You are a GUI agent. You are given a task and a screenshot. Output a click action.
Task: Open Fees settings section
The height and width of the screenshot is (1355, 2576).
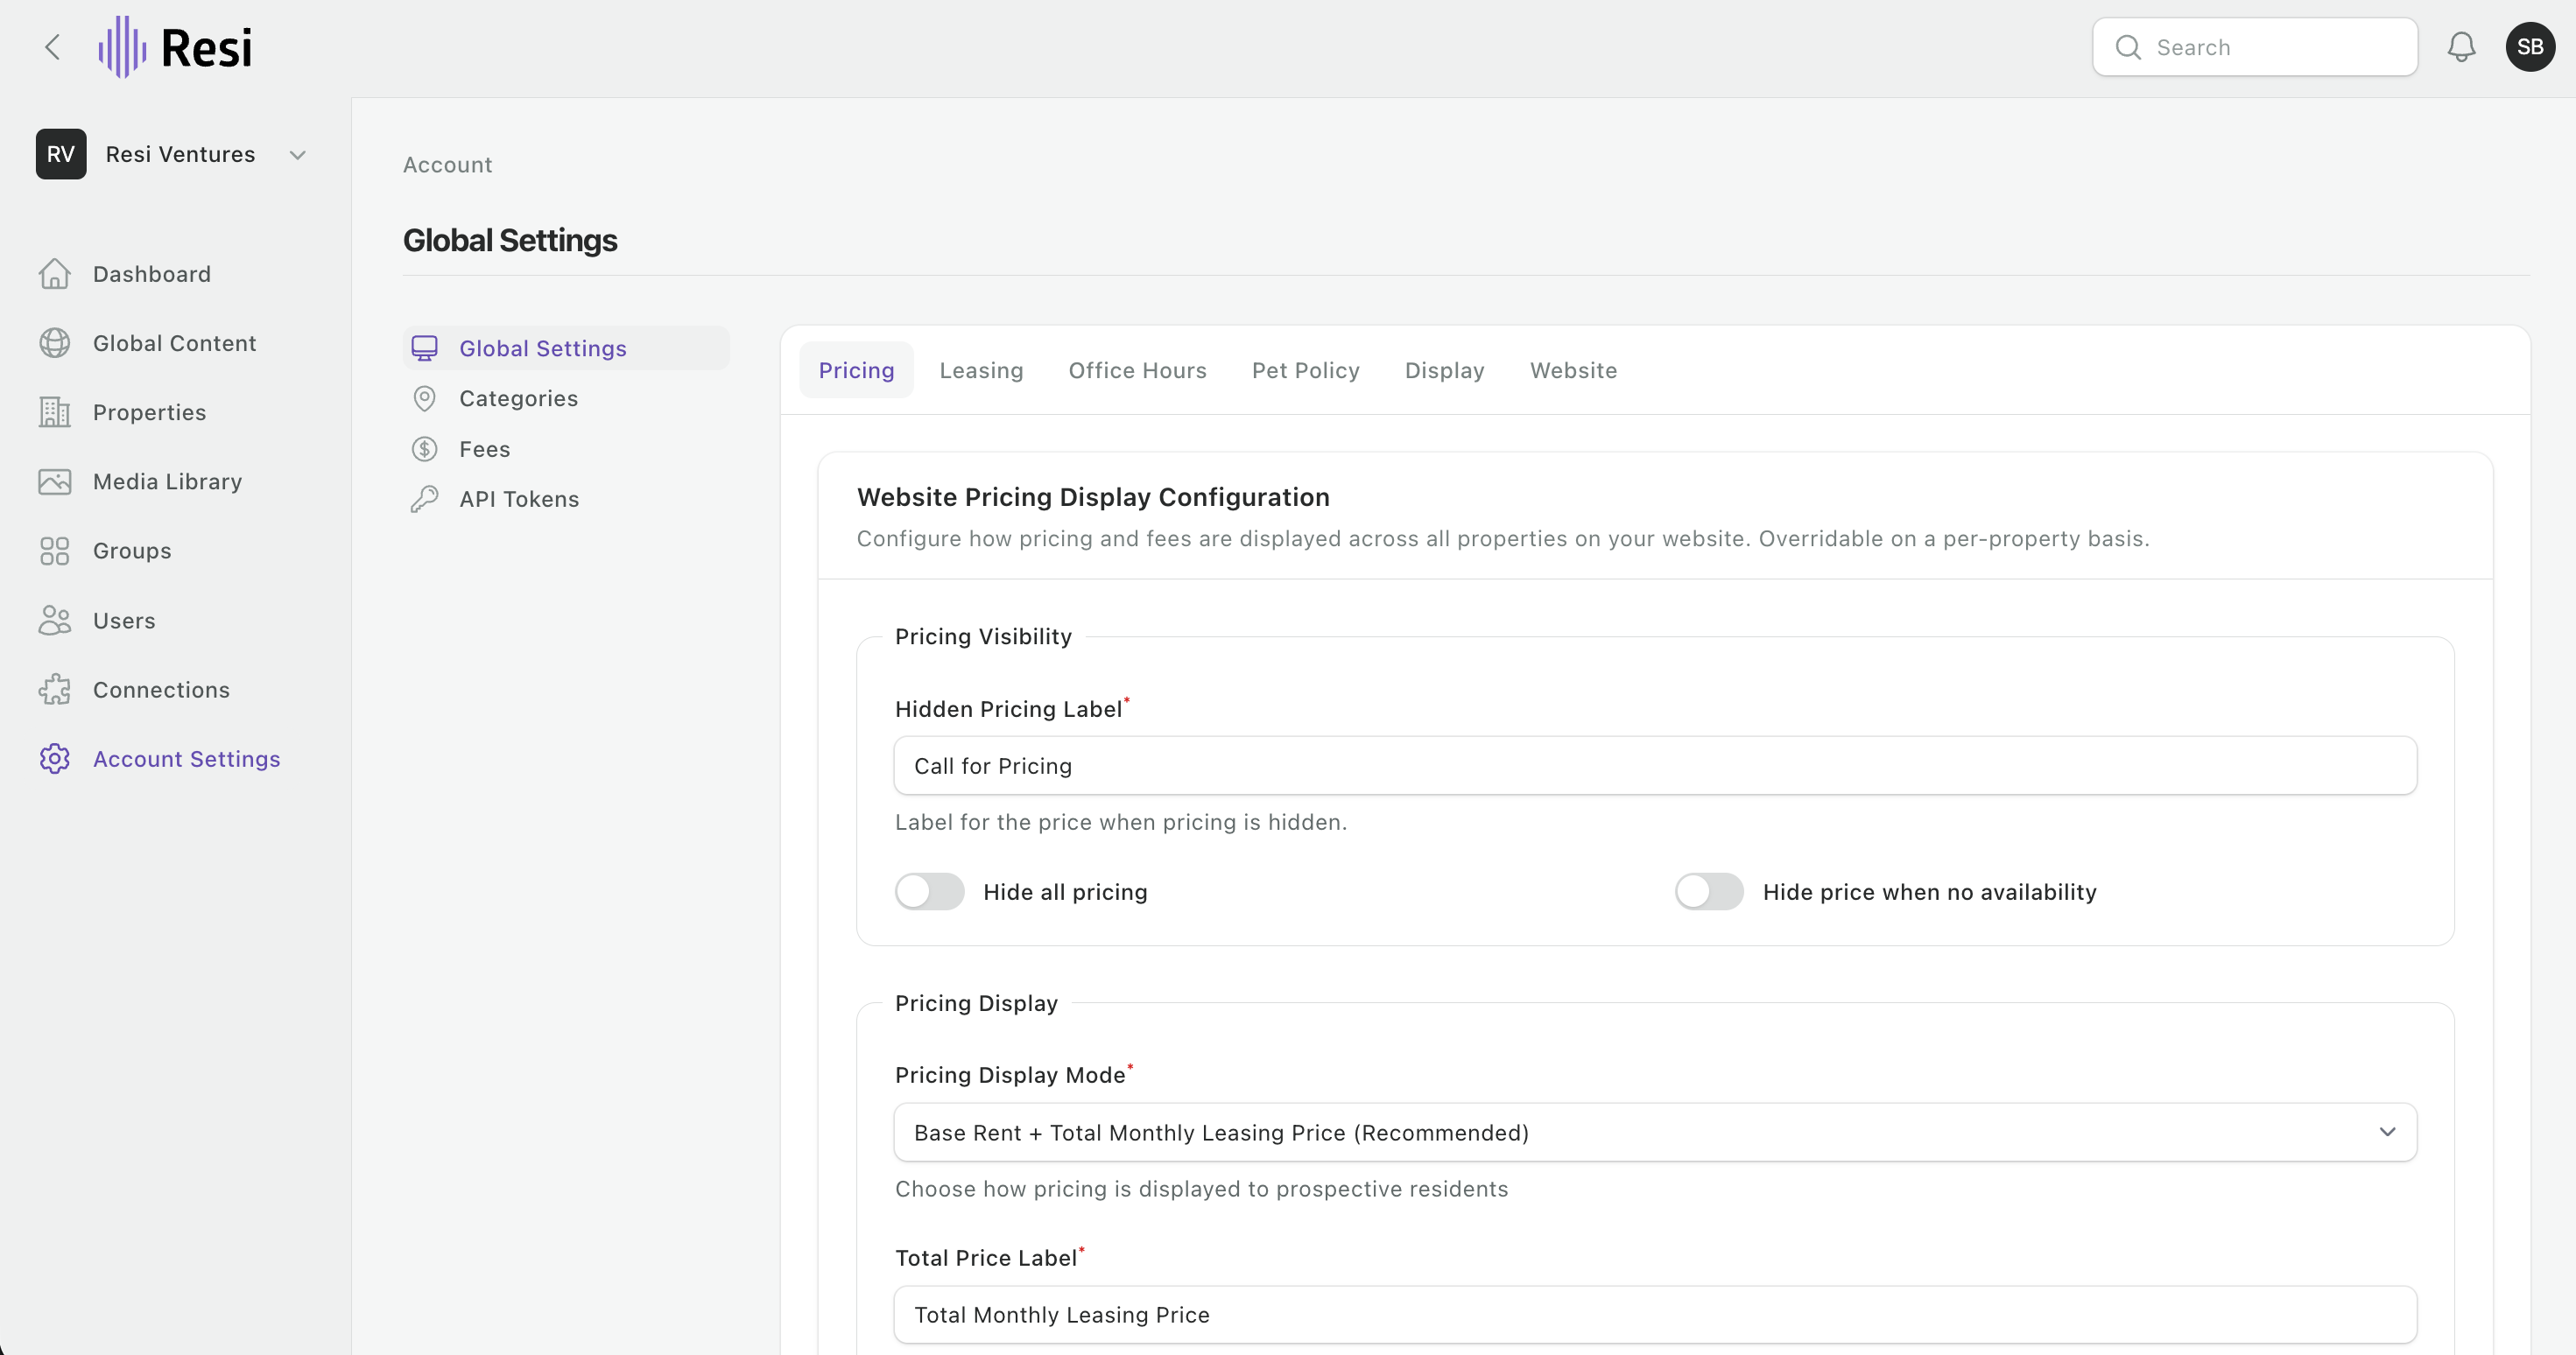(485, 449)
